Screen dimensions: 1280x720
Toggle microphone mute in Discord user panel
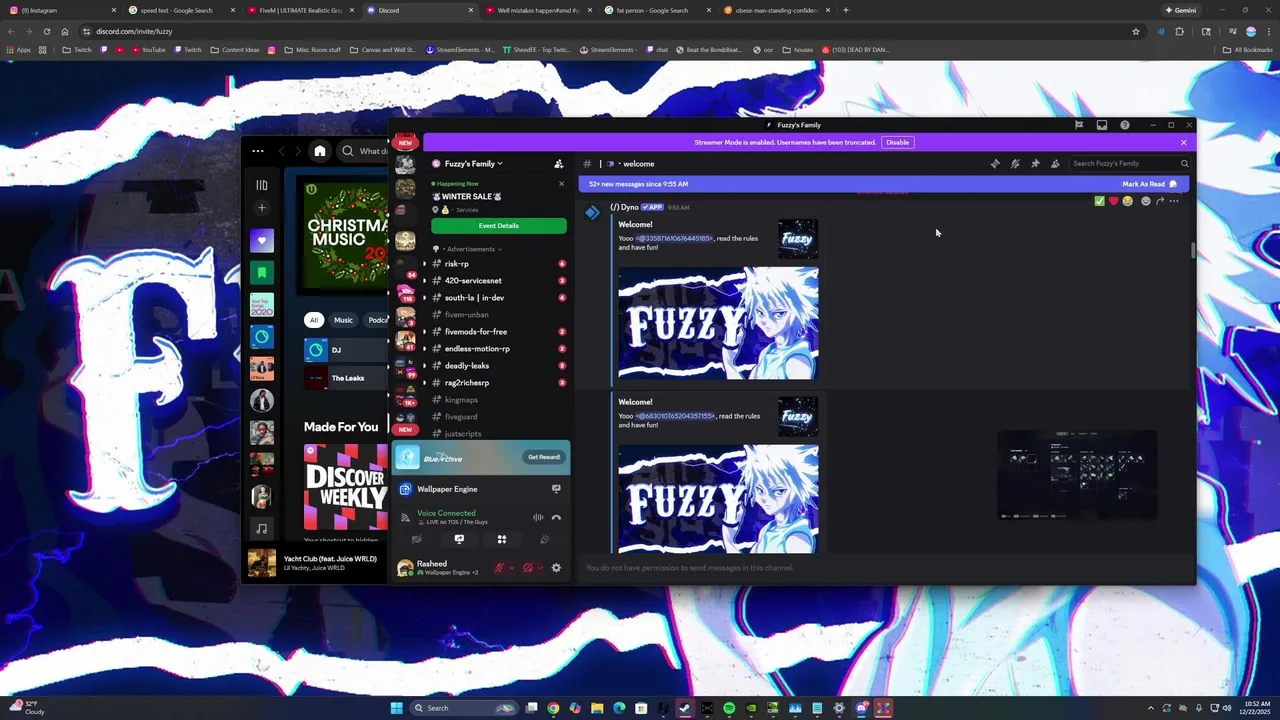coord(499,568)
